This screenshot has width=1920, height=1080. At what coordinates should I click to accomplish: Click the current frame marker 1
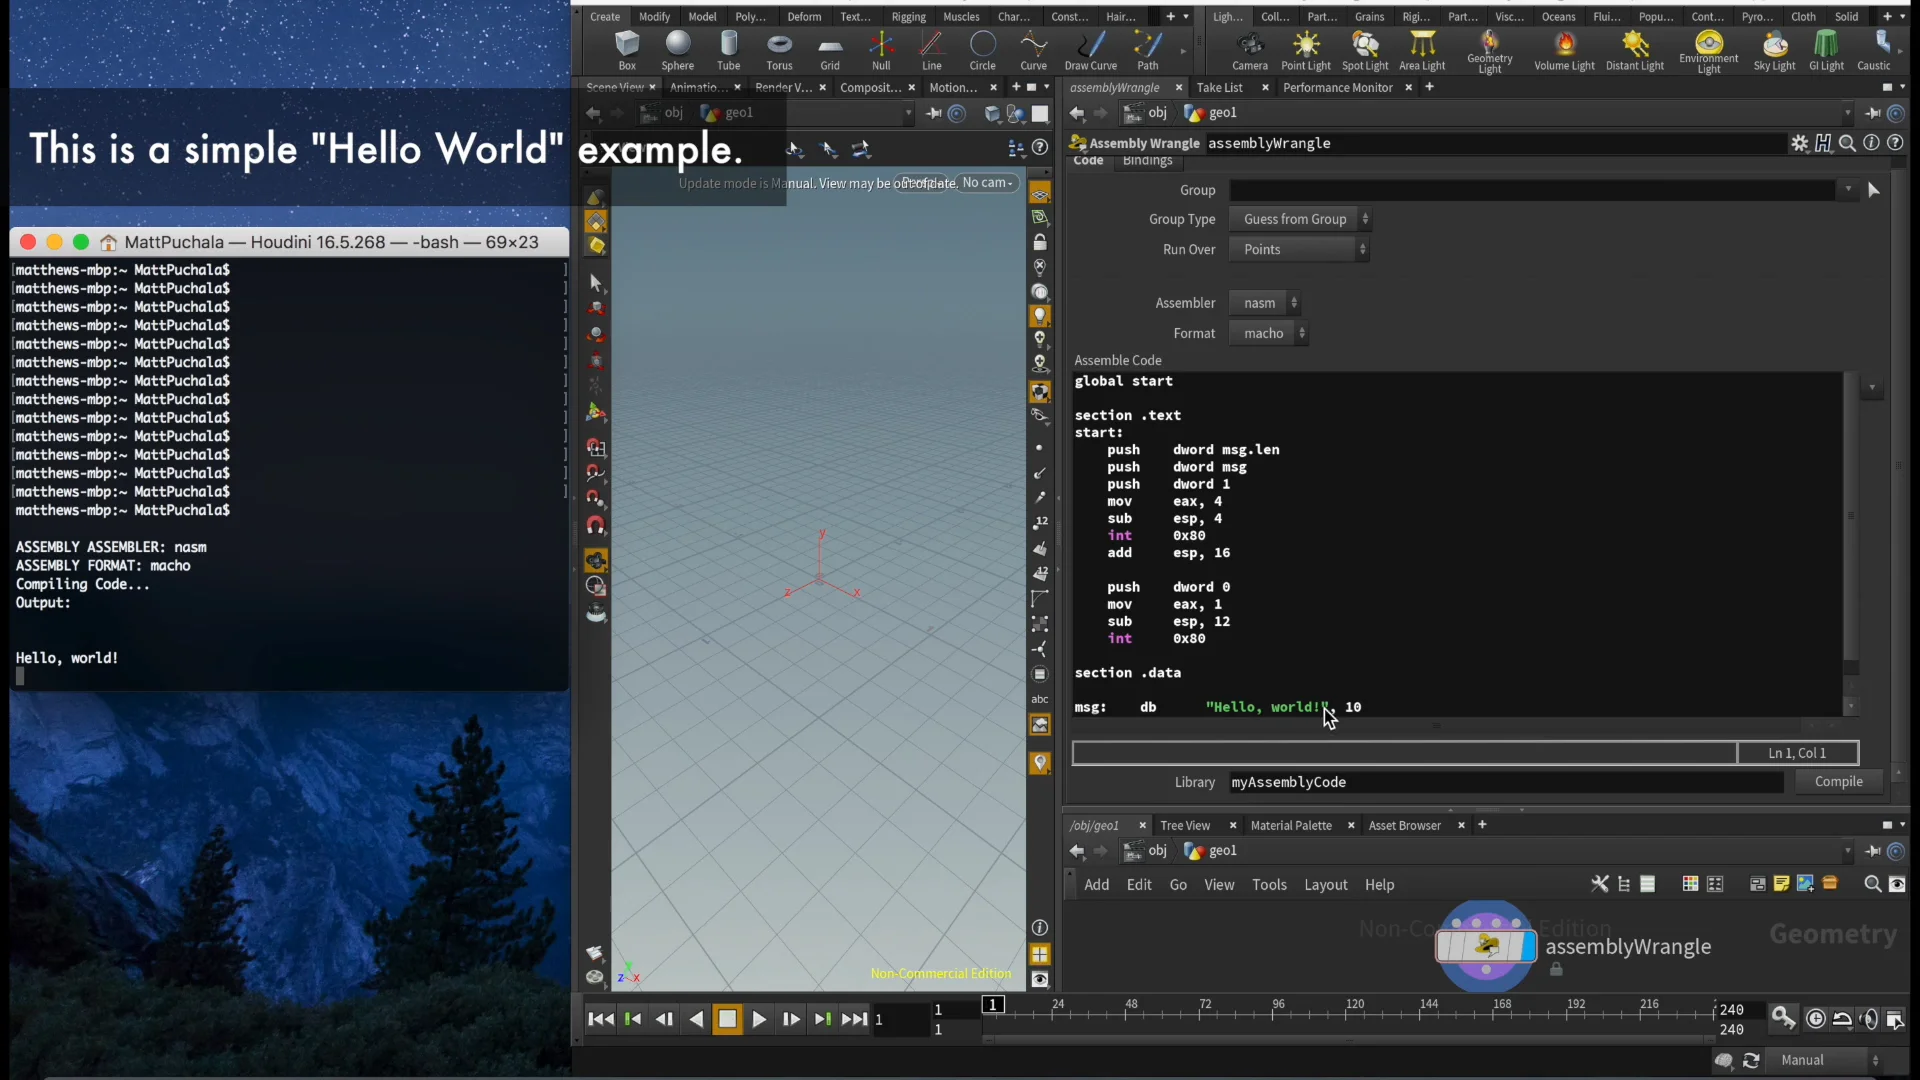(993, 1004)
